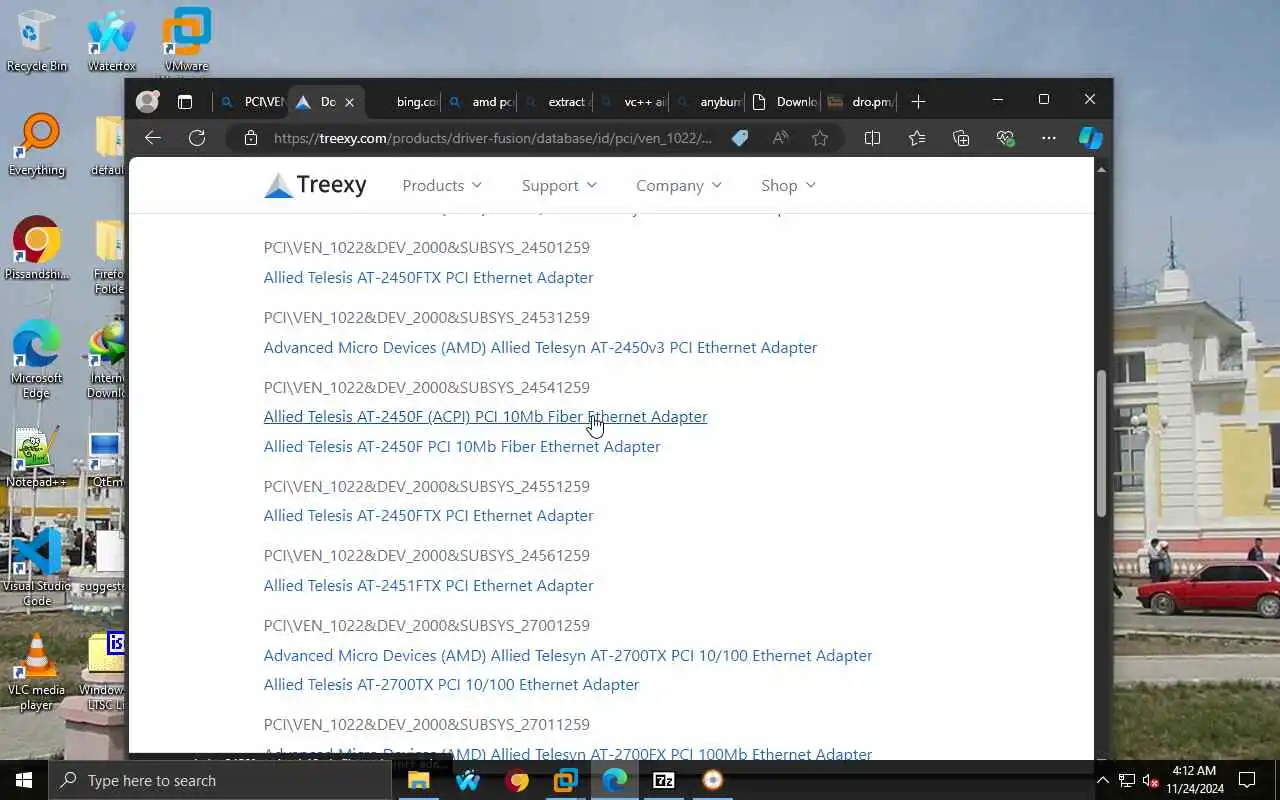The width and height of the screenshot is (1280, 800).
Task: Switch to the vc++ search tab
Action: pos(633,102)
